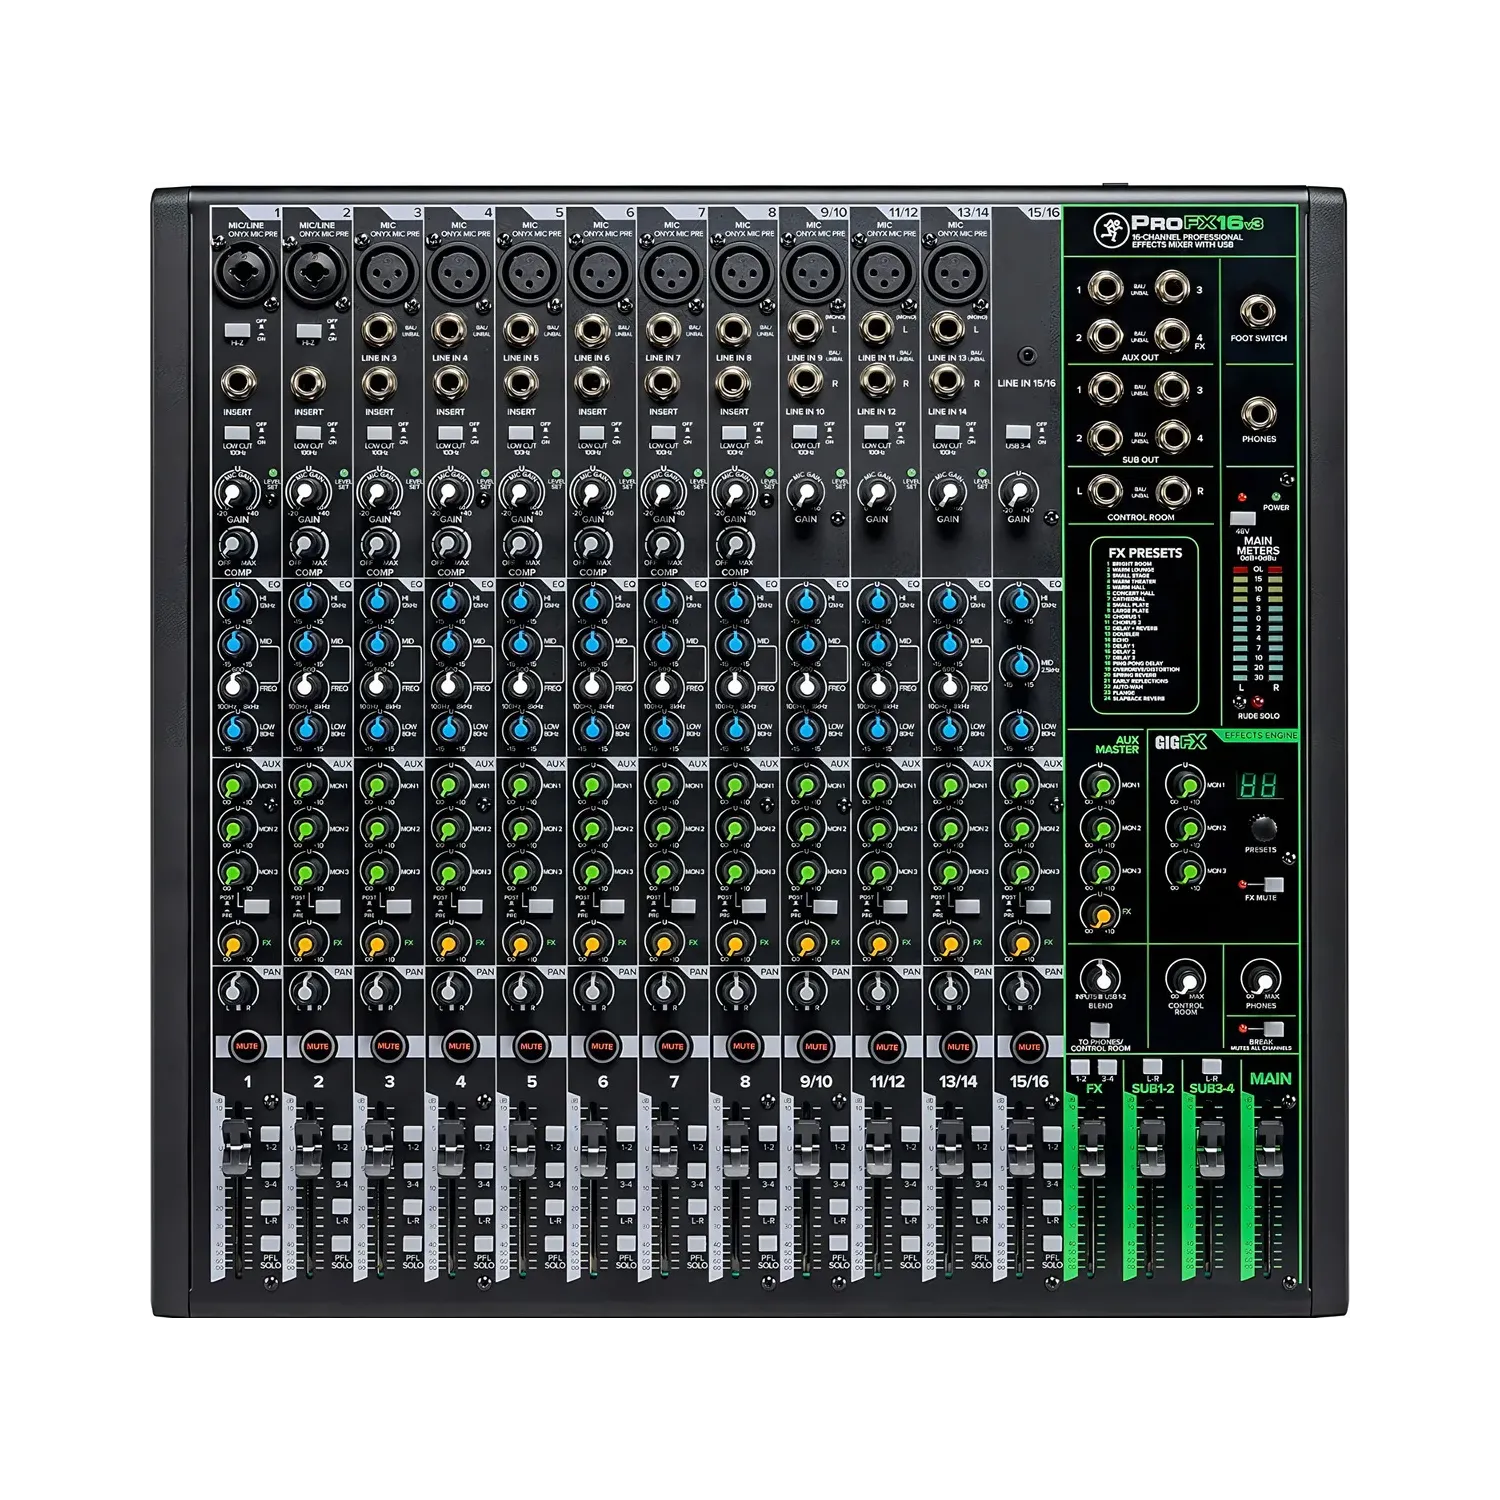Toggle the Hi-Z switch on channel 1
Viewport: 1500px width, 1500px height.
point(237,329)
